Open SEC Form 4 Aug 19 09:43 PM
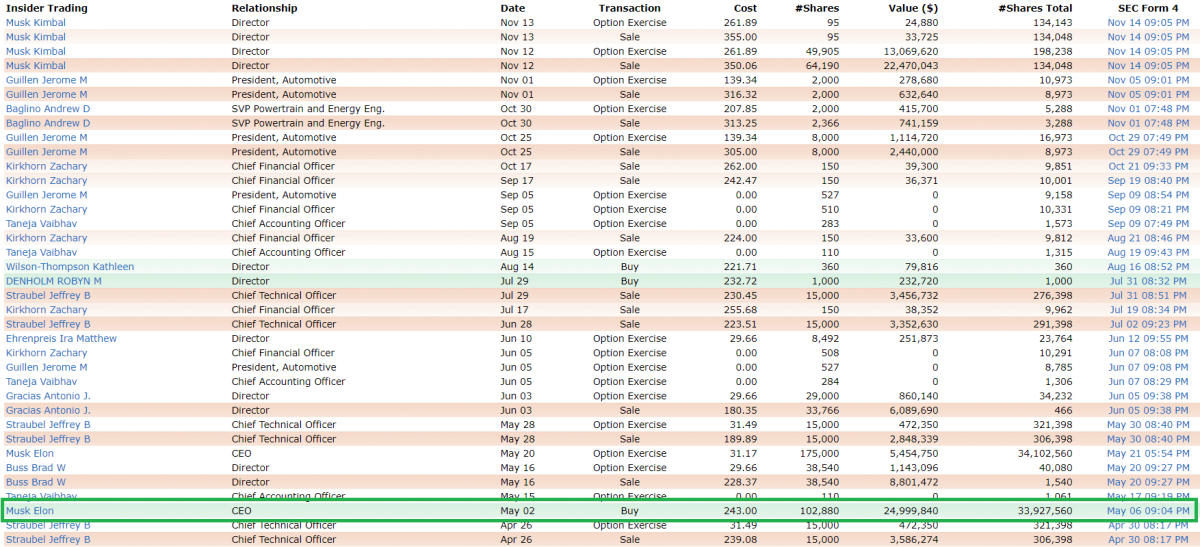 point(1148,252)
